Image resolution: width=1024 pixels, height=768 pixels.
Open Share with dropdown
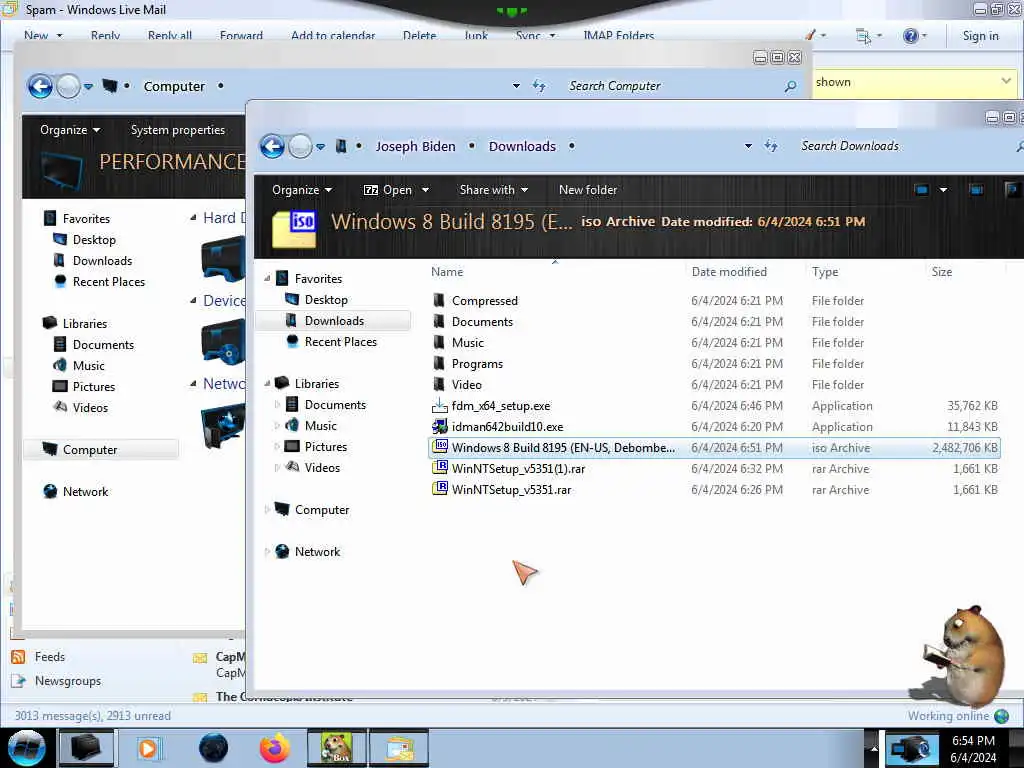click(x=493, y=190)
